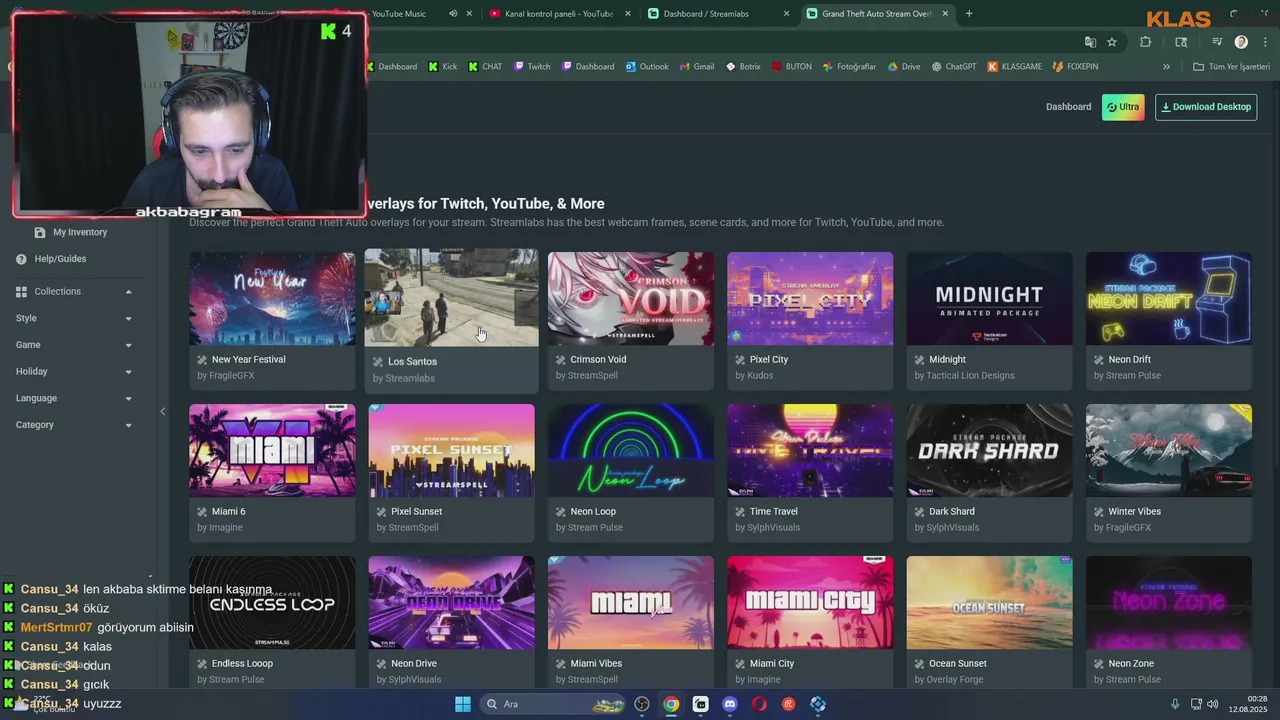Image resolution: width=1280 pixels, height=720 pixels.
Task: Open the Dark Shard theme name link
Action: coord(952,511)
